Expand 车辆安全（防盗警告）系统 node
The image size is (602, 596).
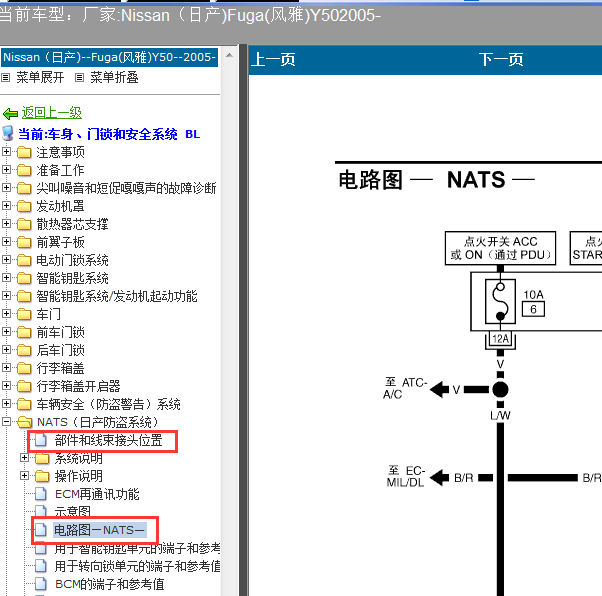coord(6,403)
